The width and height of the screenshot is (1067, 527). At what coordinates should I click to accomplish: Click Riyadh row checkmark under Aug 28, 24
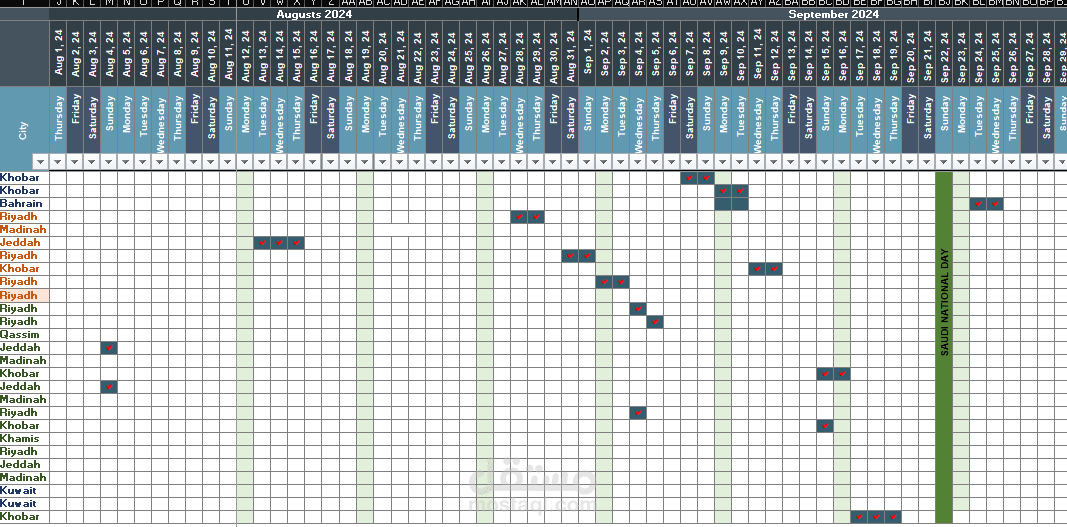(x=519, y=217)
